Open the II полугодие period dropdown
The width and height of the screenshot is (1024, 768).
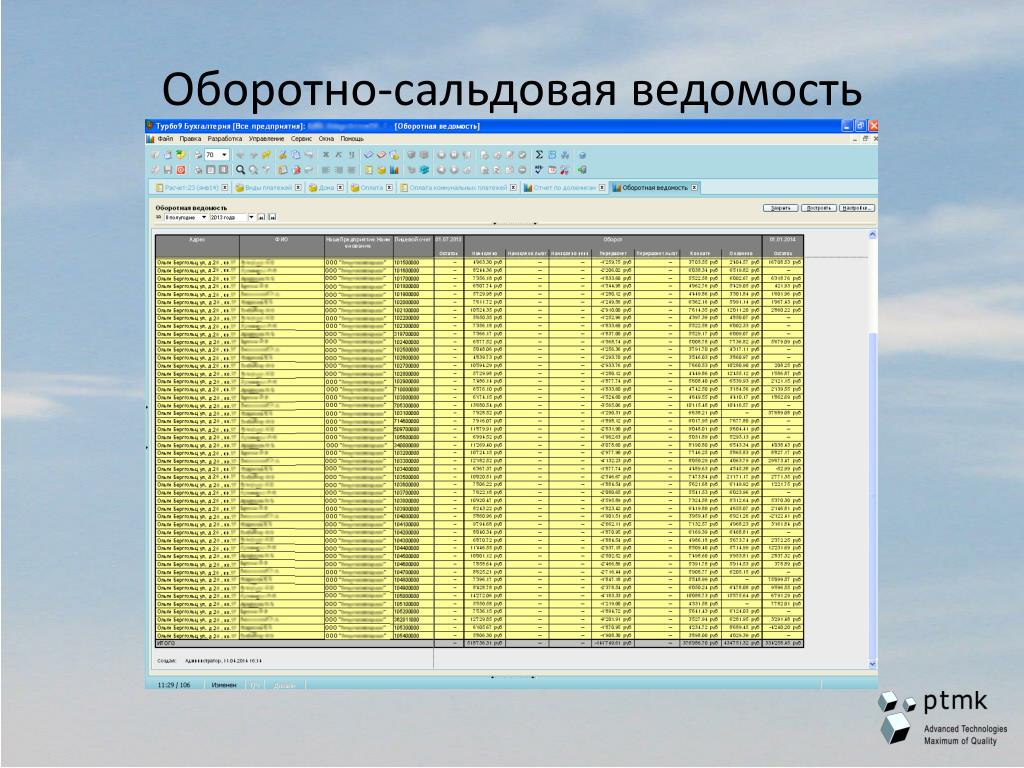pyautogui.click(x=204, y=217)
